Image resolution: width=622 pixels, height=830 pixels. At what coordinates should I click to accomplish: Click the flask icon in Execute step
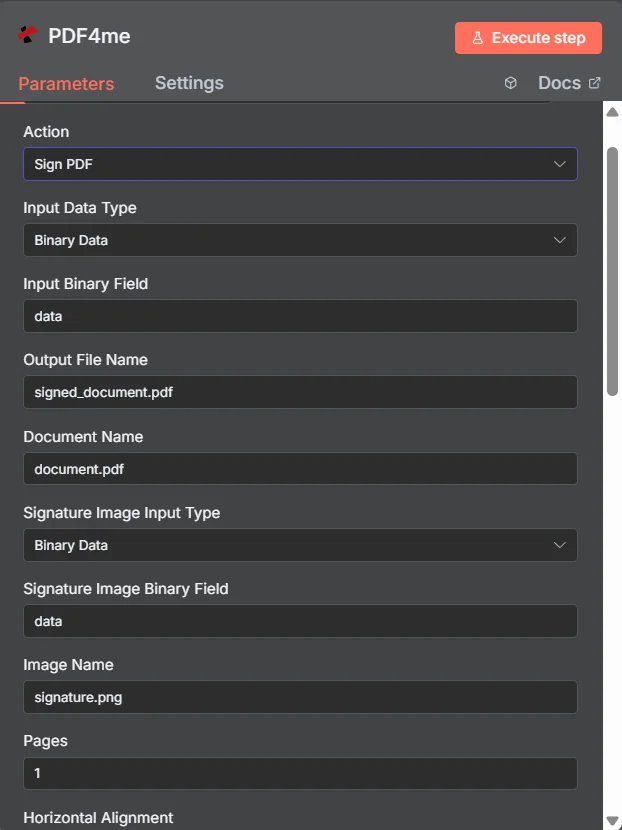[477, 38]
